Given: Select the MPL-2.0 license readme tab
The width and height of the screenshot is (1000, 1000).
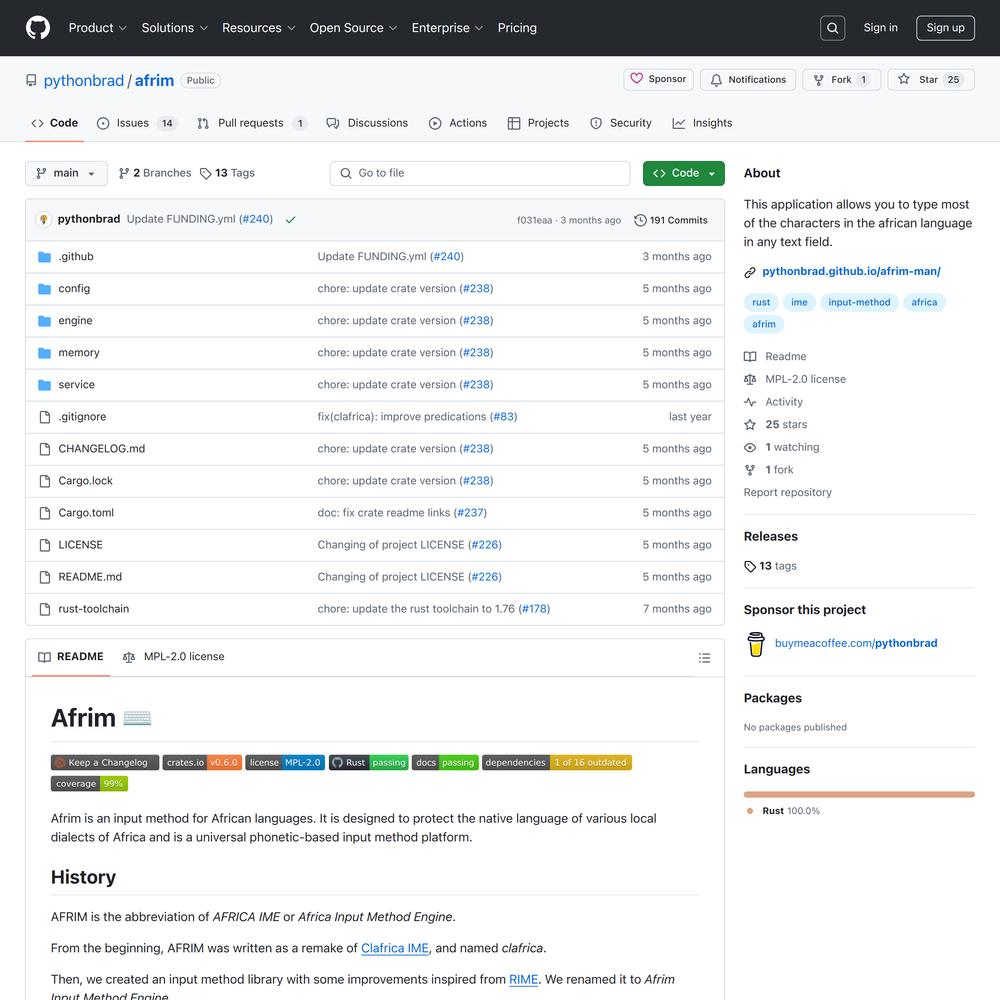Looking at the screenshot, I should coord(173,657).
